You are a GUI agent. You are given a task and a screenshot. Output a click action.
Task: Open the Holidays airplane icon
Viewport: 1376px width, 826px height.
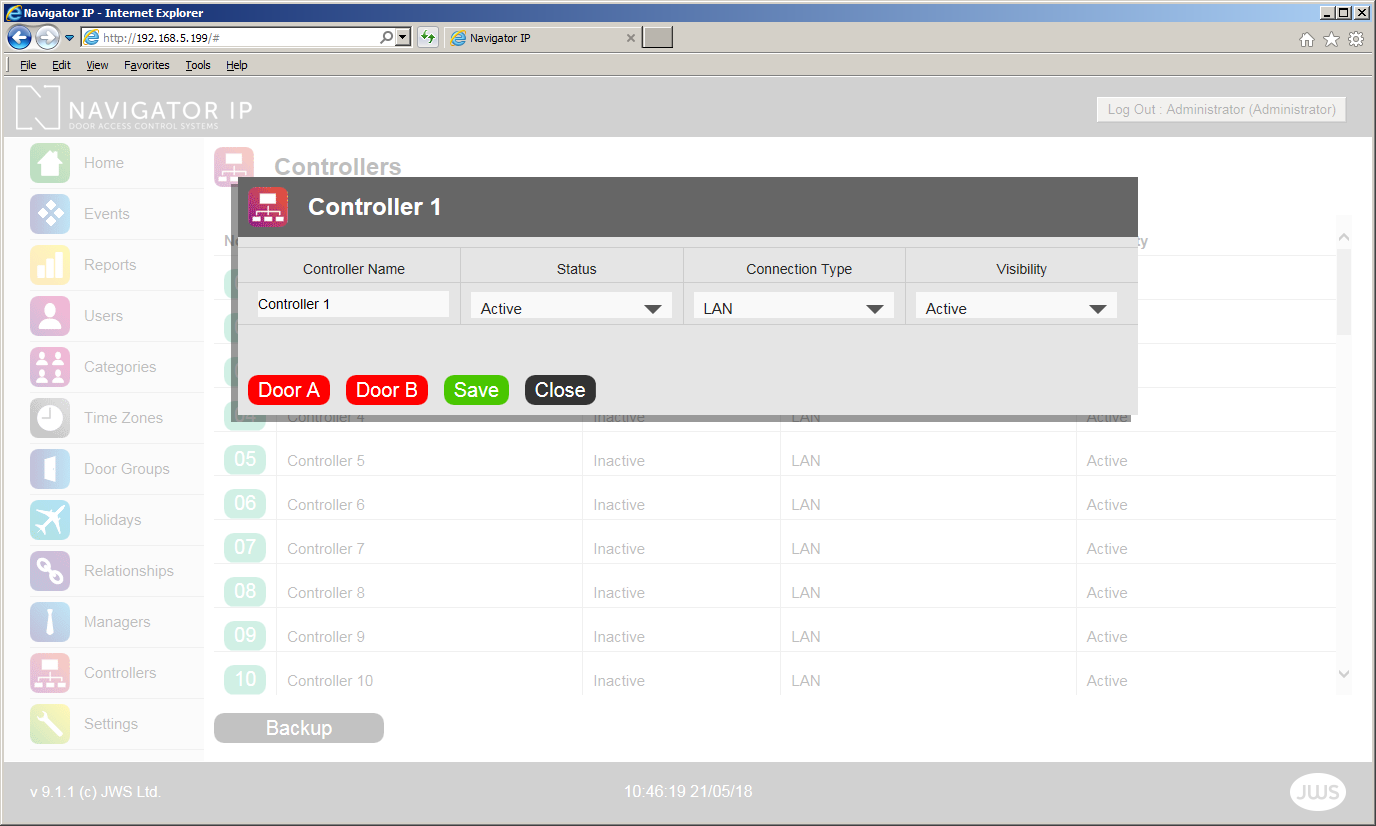pyautogui.click(x=50, y=520)
